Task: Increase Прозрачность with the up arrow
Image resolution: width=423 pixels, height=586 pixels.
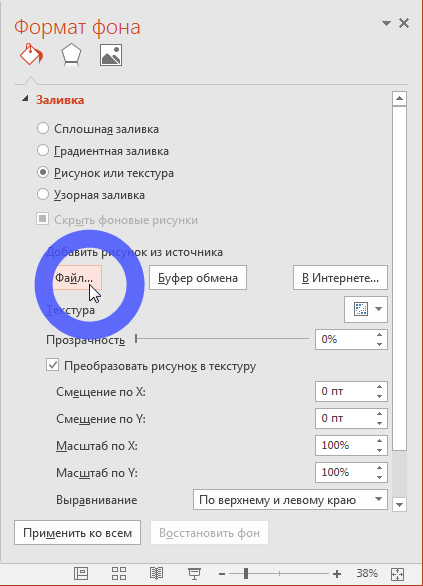Action: 379,334
